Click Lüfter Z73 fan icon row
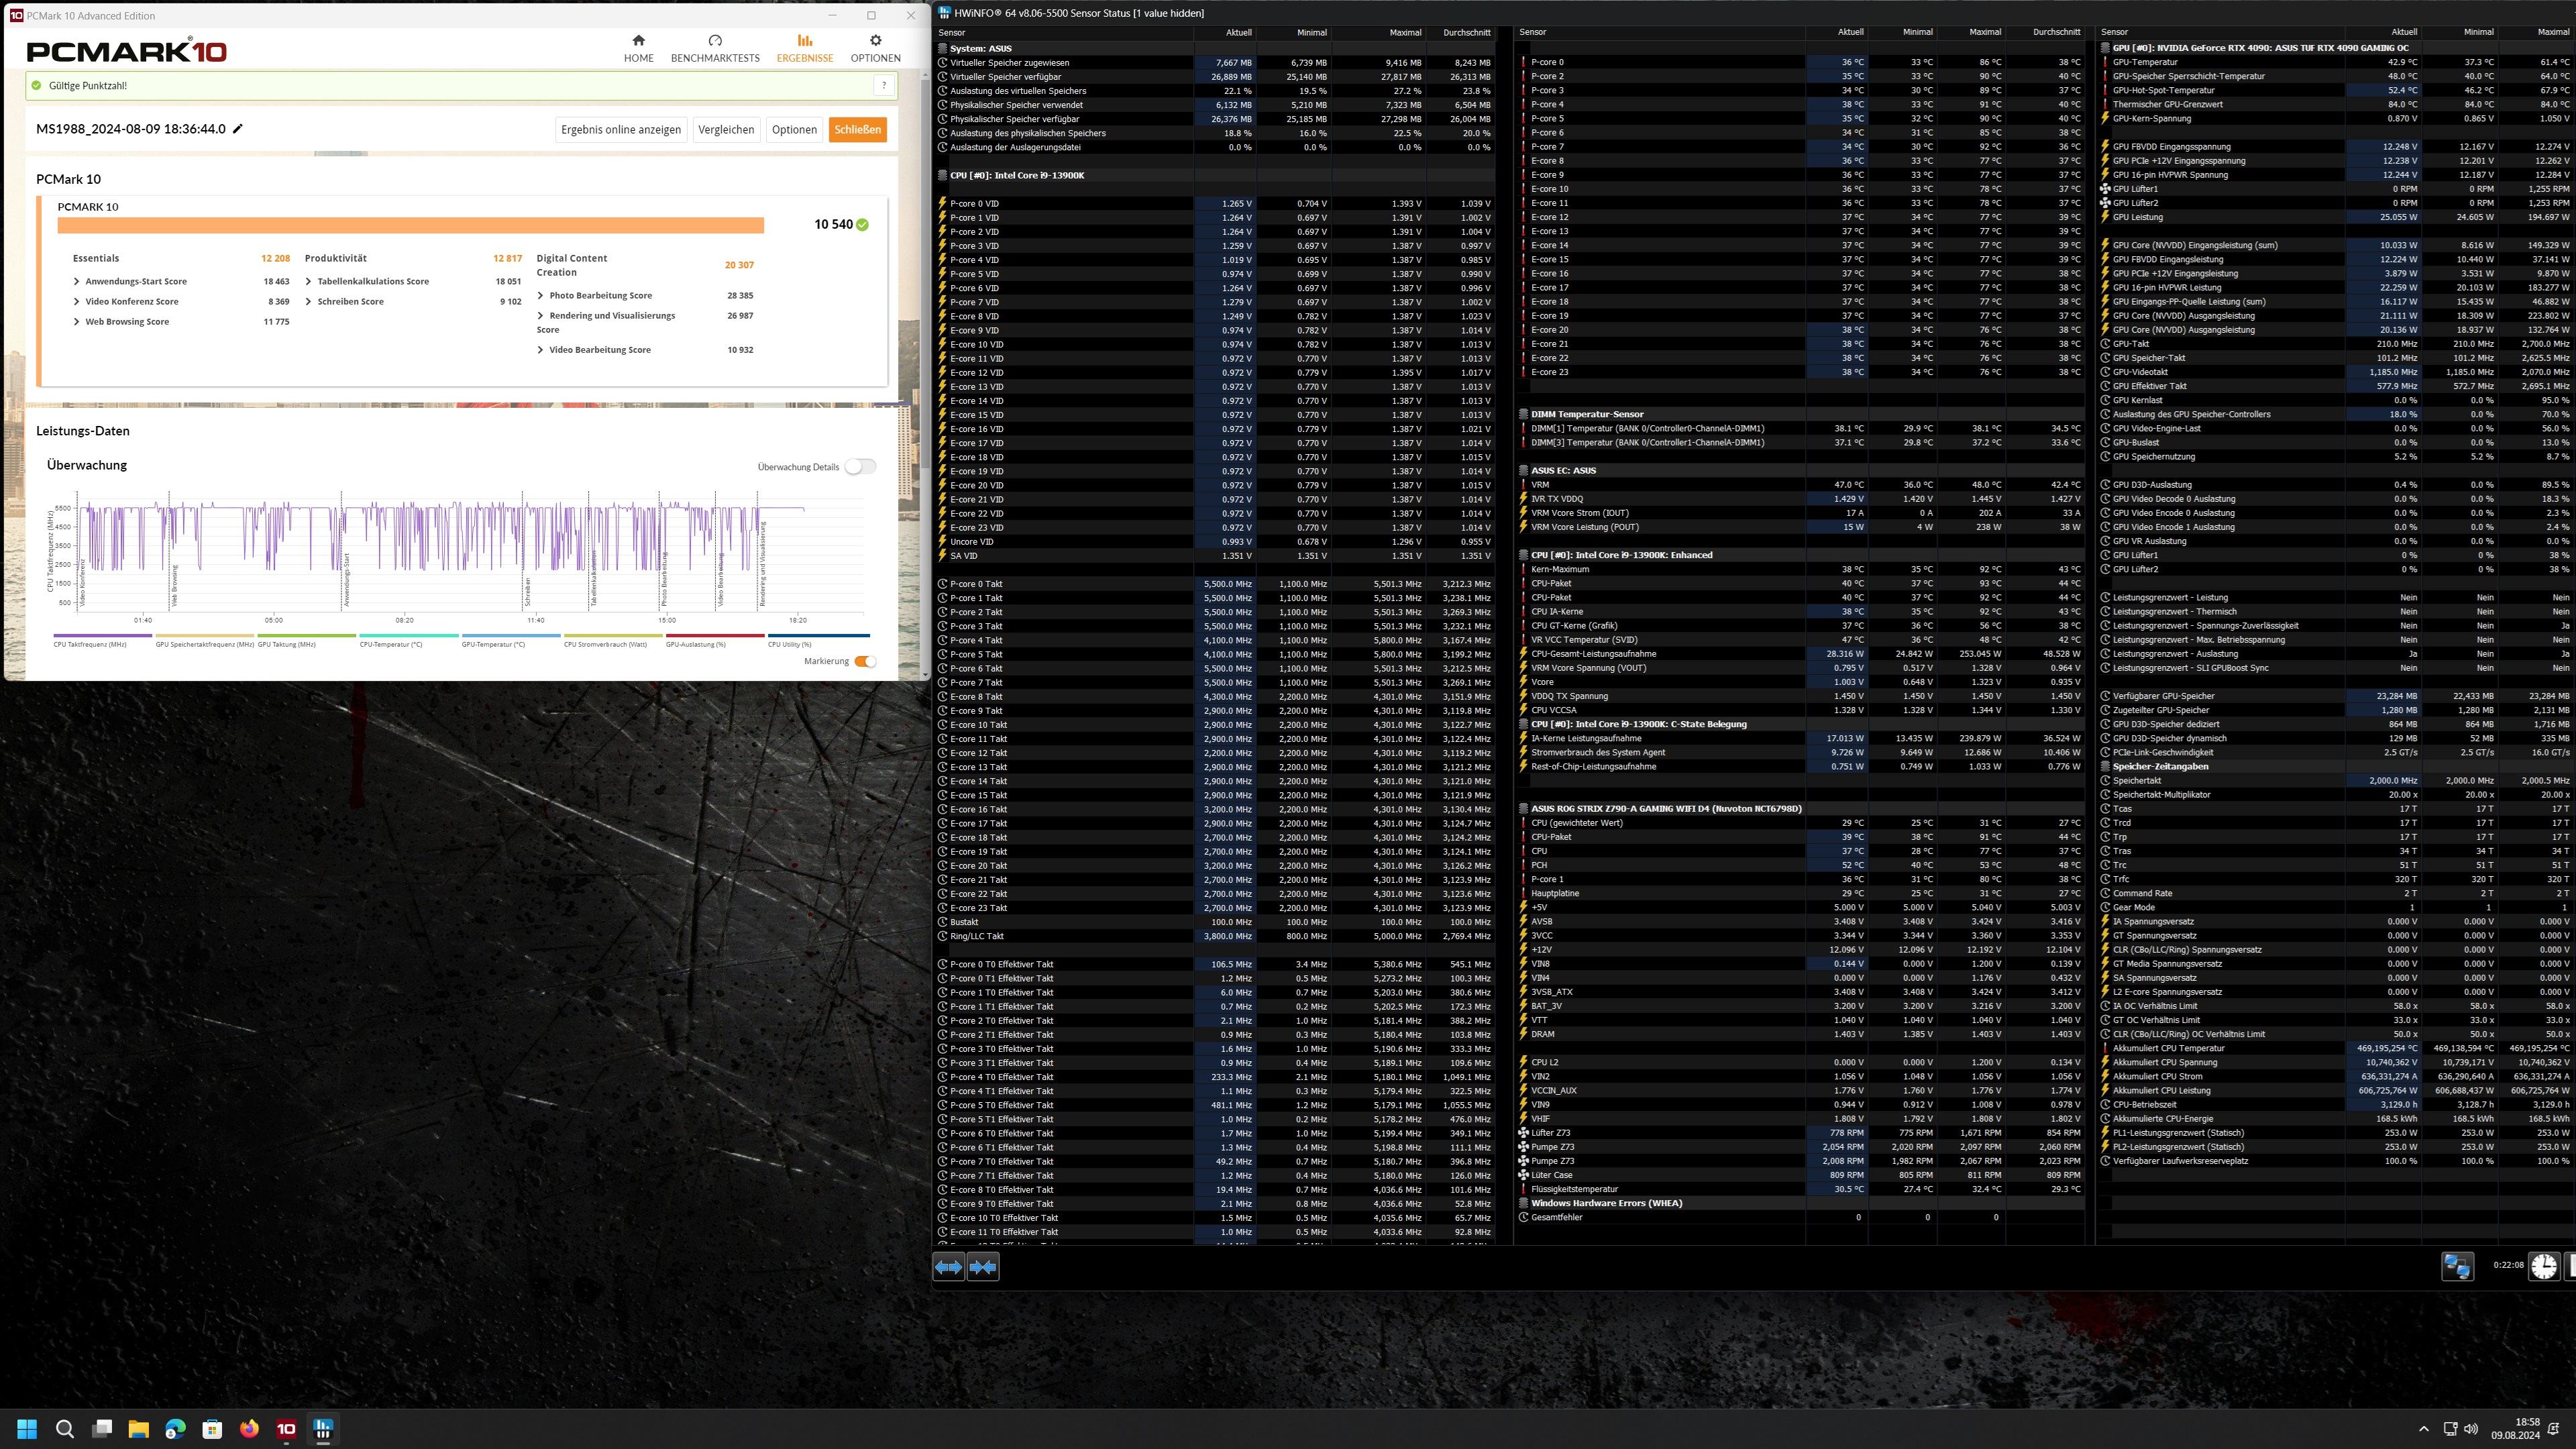The height and width of the screenshot is (1449, 2576). pos(1524,1133)
